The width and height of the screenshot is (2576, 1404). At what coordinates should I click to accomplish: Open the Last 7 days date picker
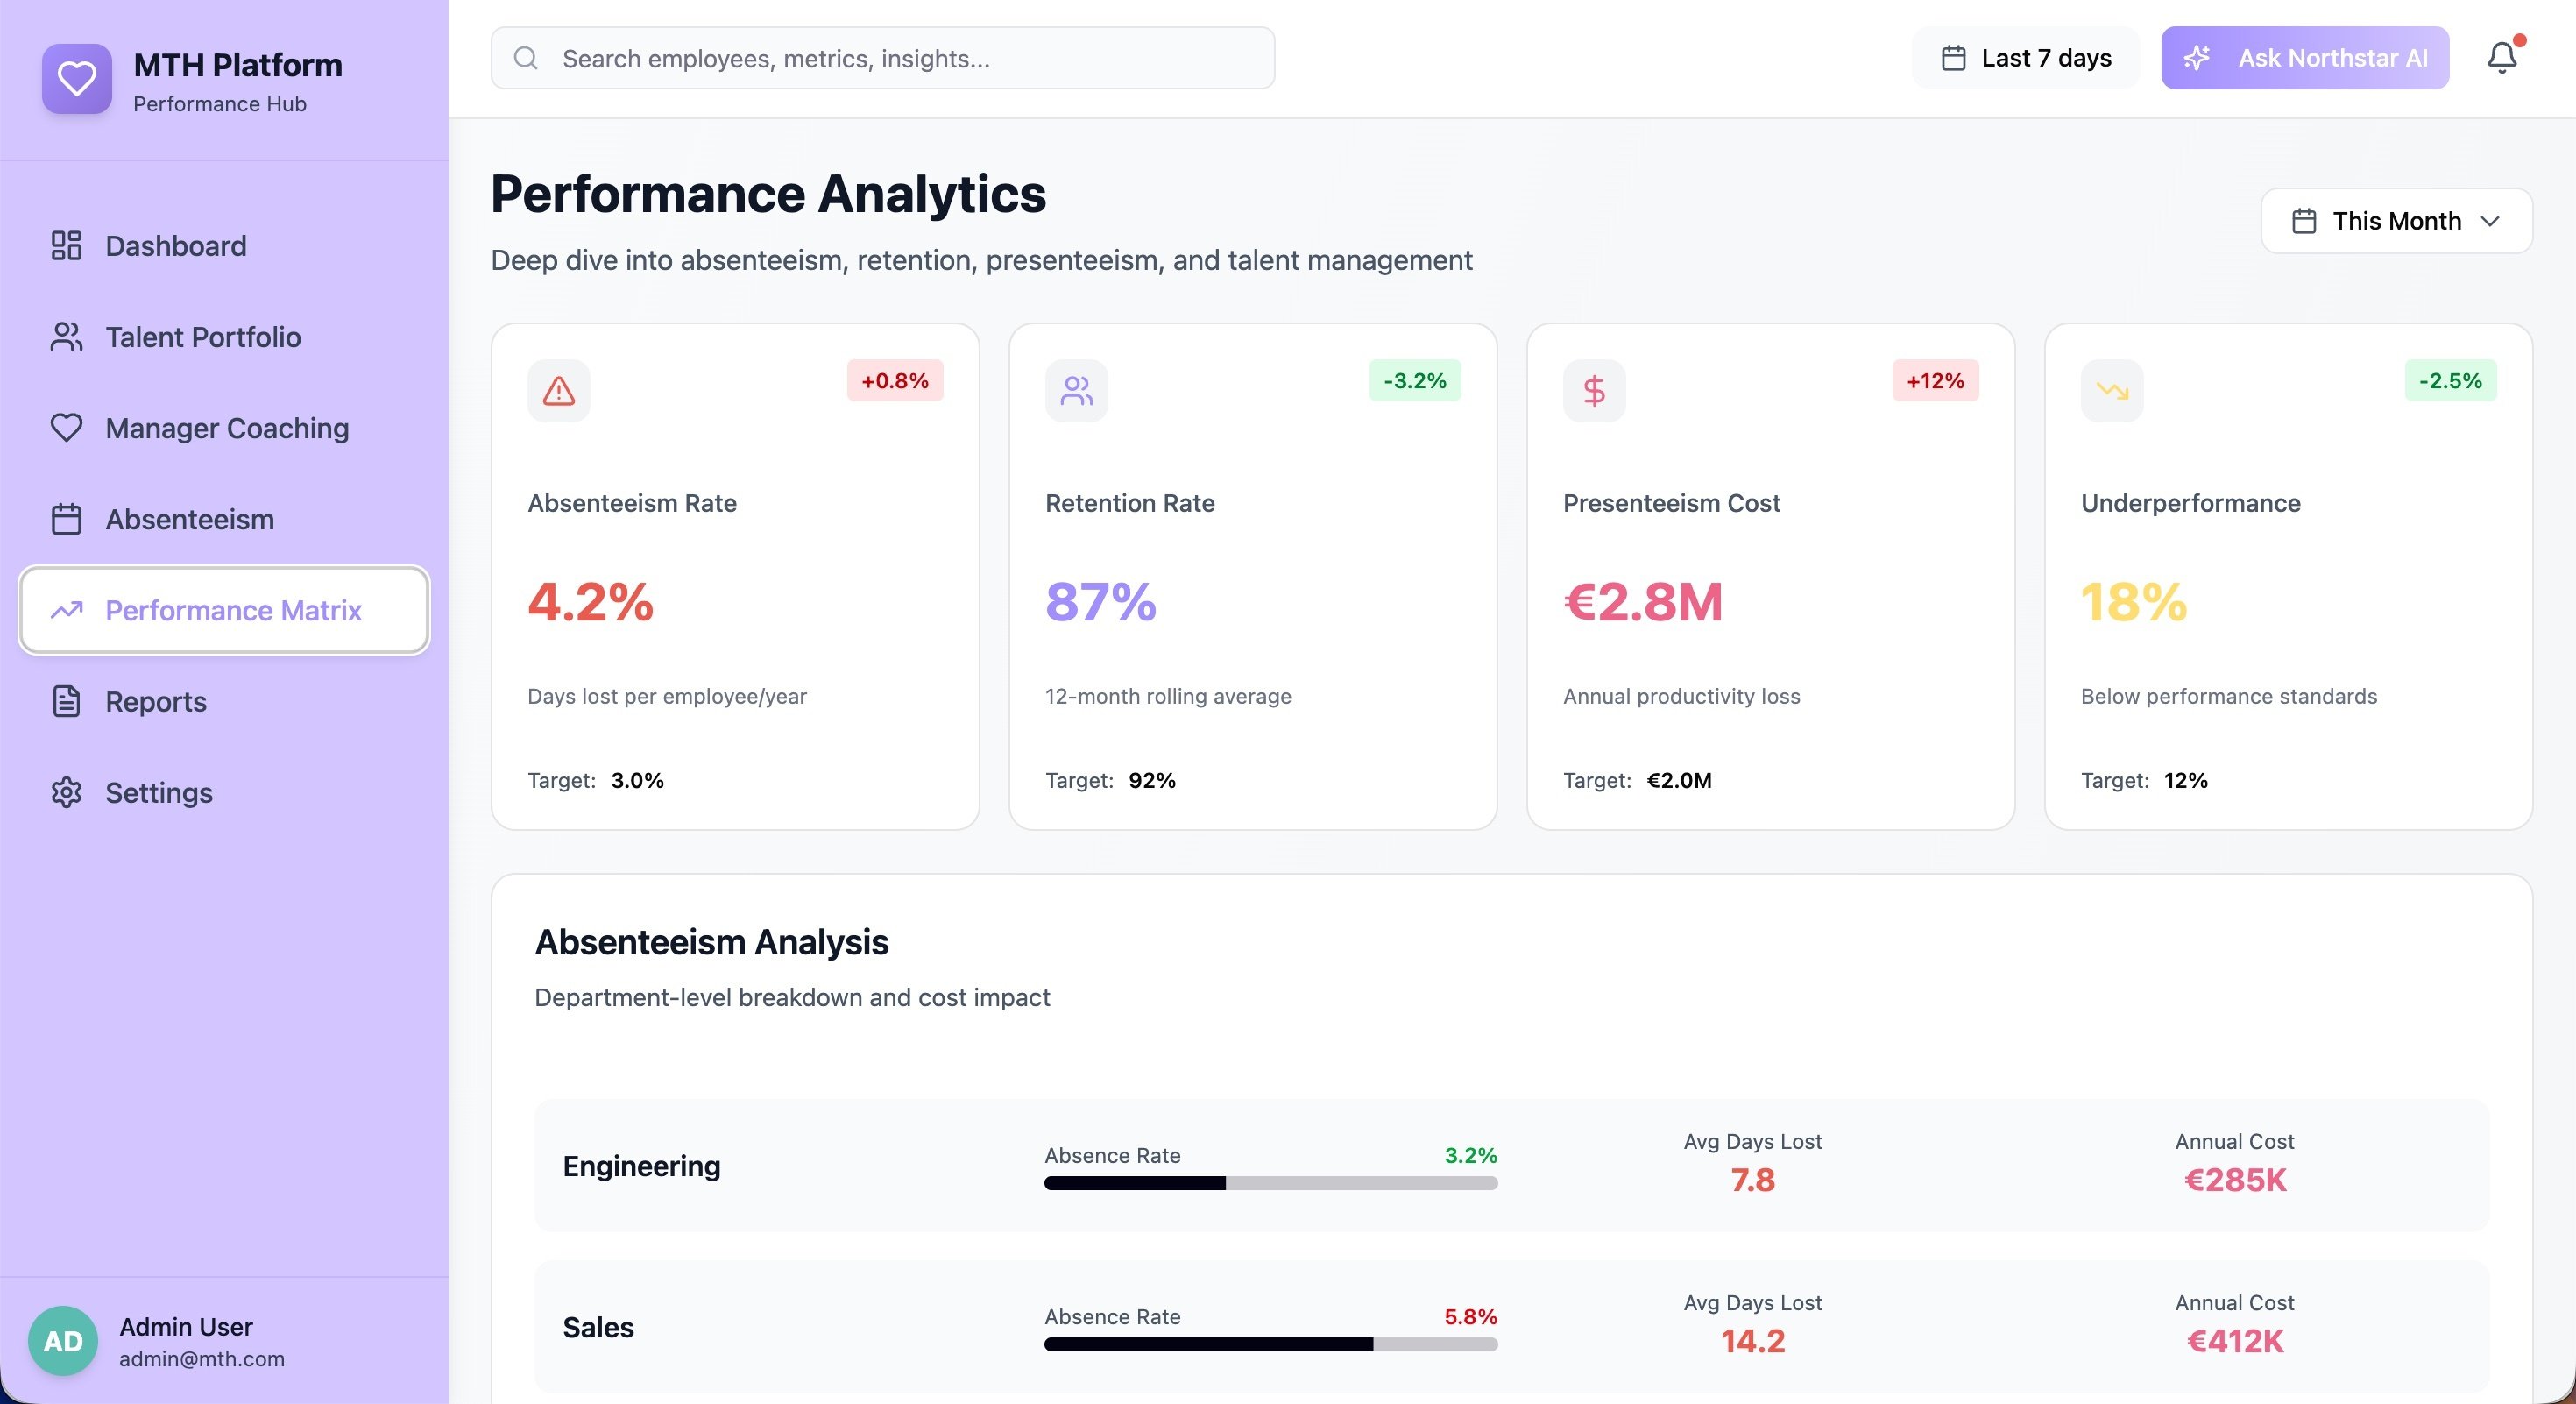coord(2025,57)
